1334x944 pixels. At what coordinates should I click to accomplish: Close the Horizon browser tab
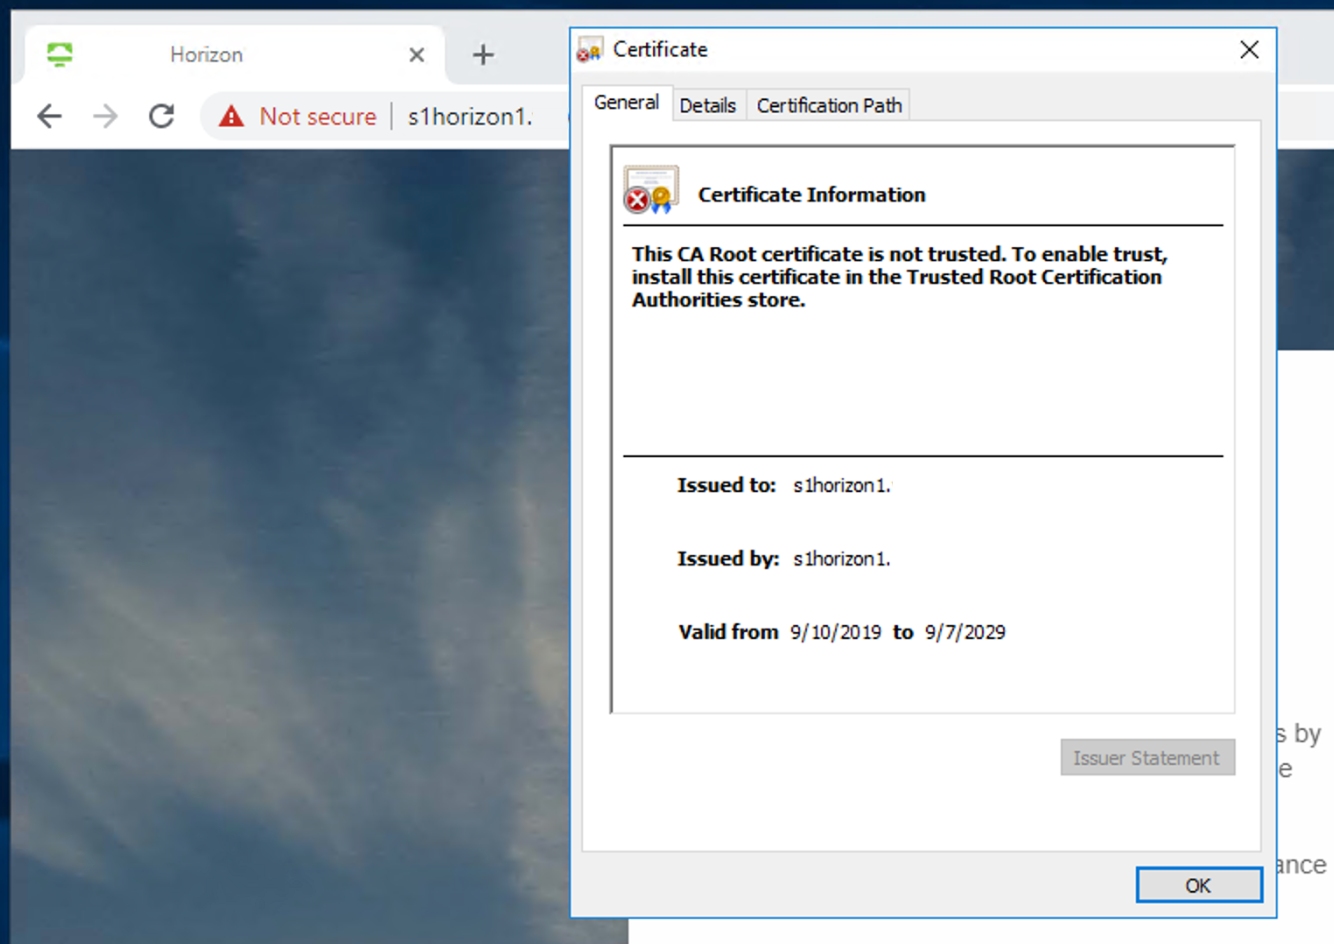pyautogui.click(x=415, y=55)
